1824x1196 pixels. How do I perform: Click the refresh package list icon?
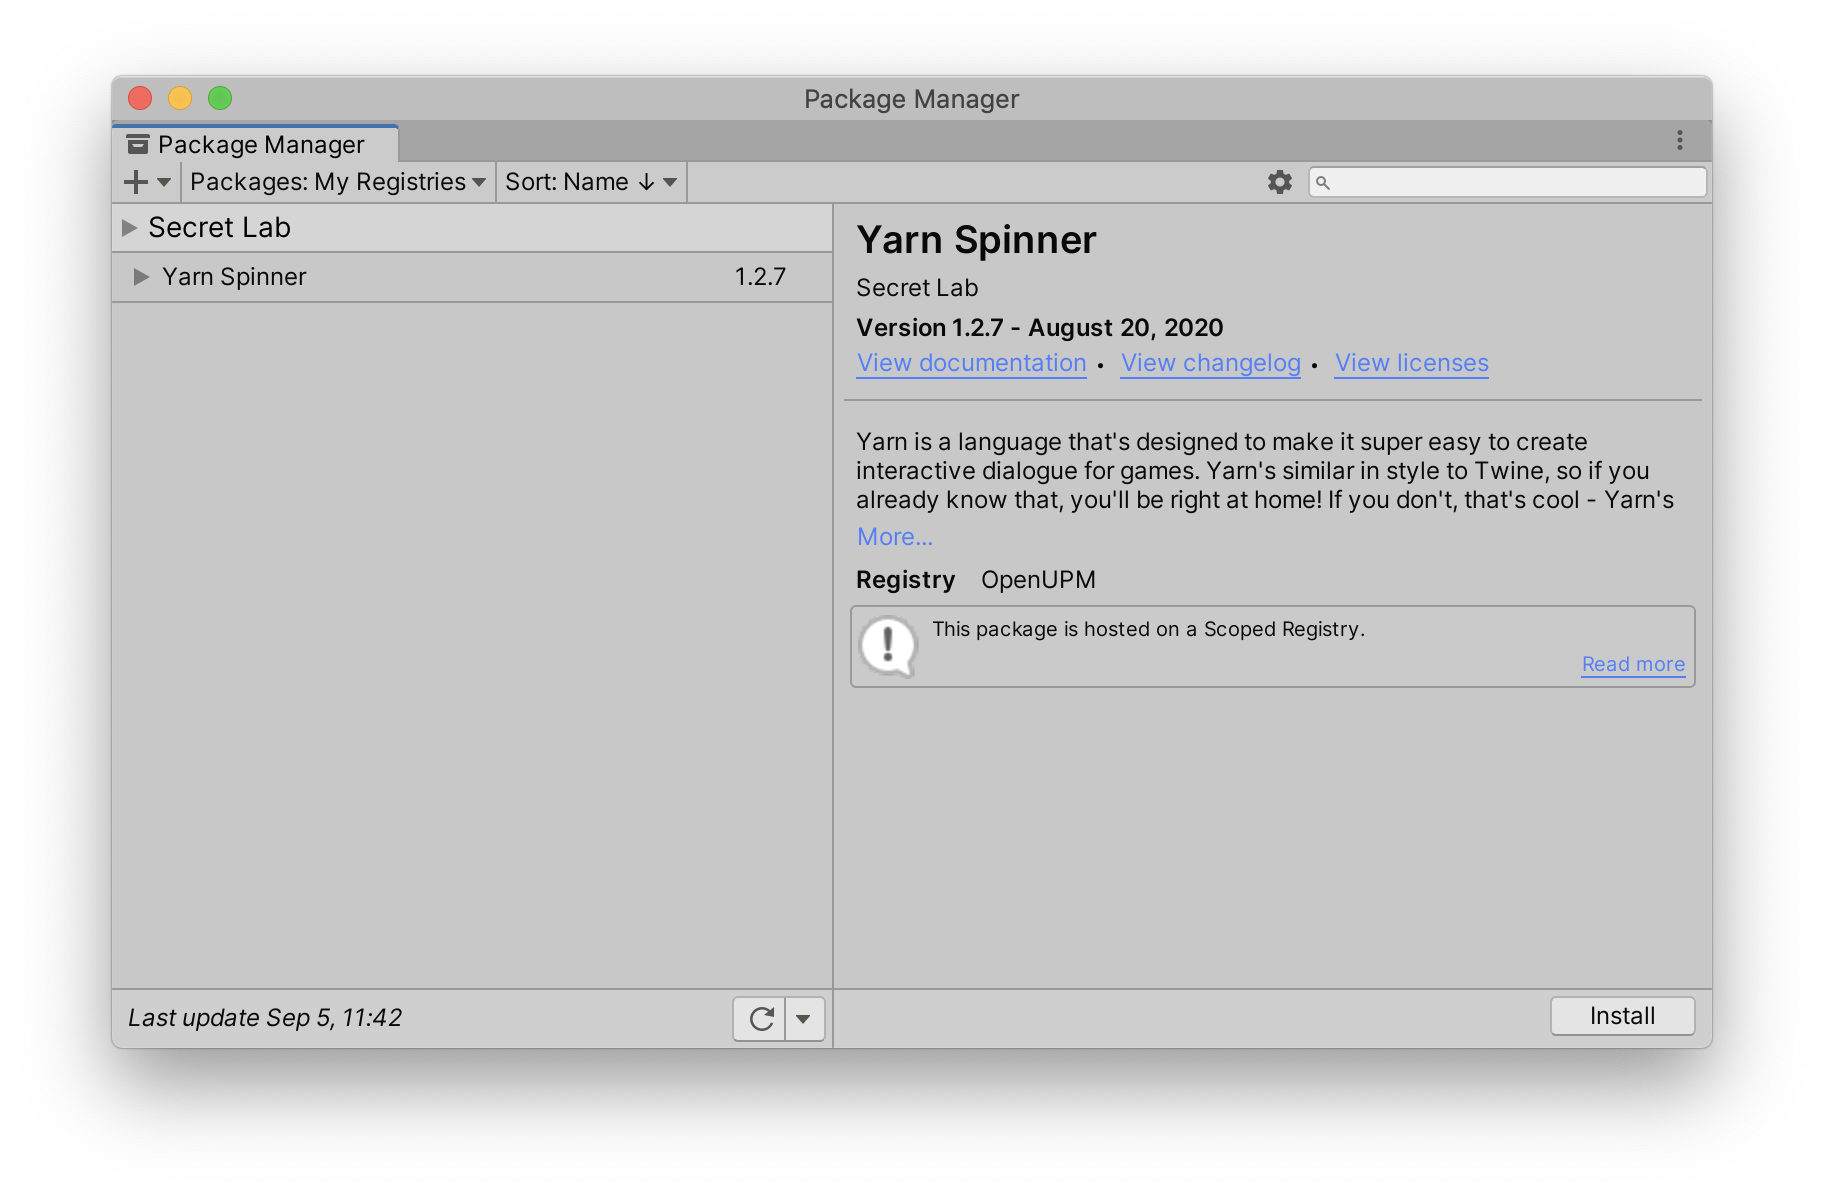(761, 1019)
